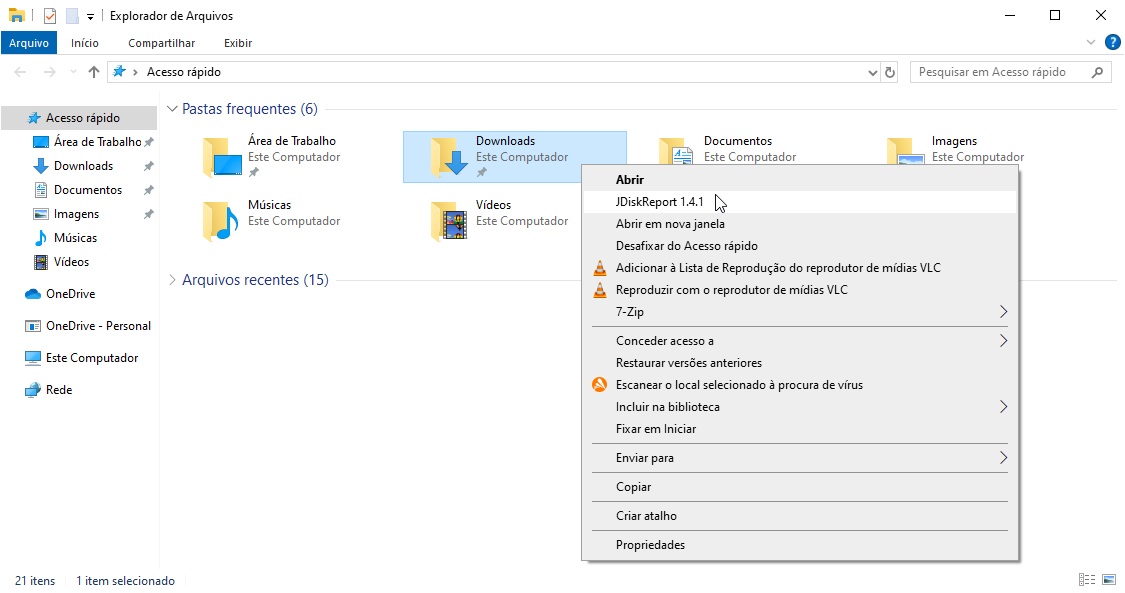Image resolution: width=1125 pixels, height=593 pixels.
Task: Click the Músicas folder icon
Action: [221, 221]
